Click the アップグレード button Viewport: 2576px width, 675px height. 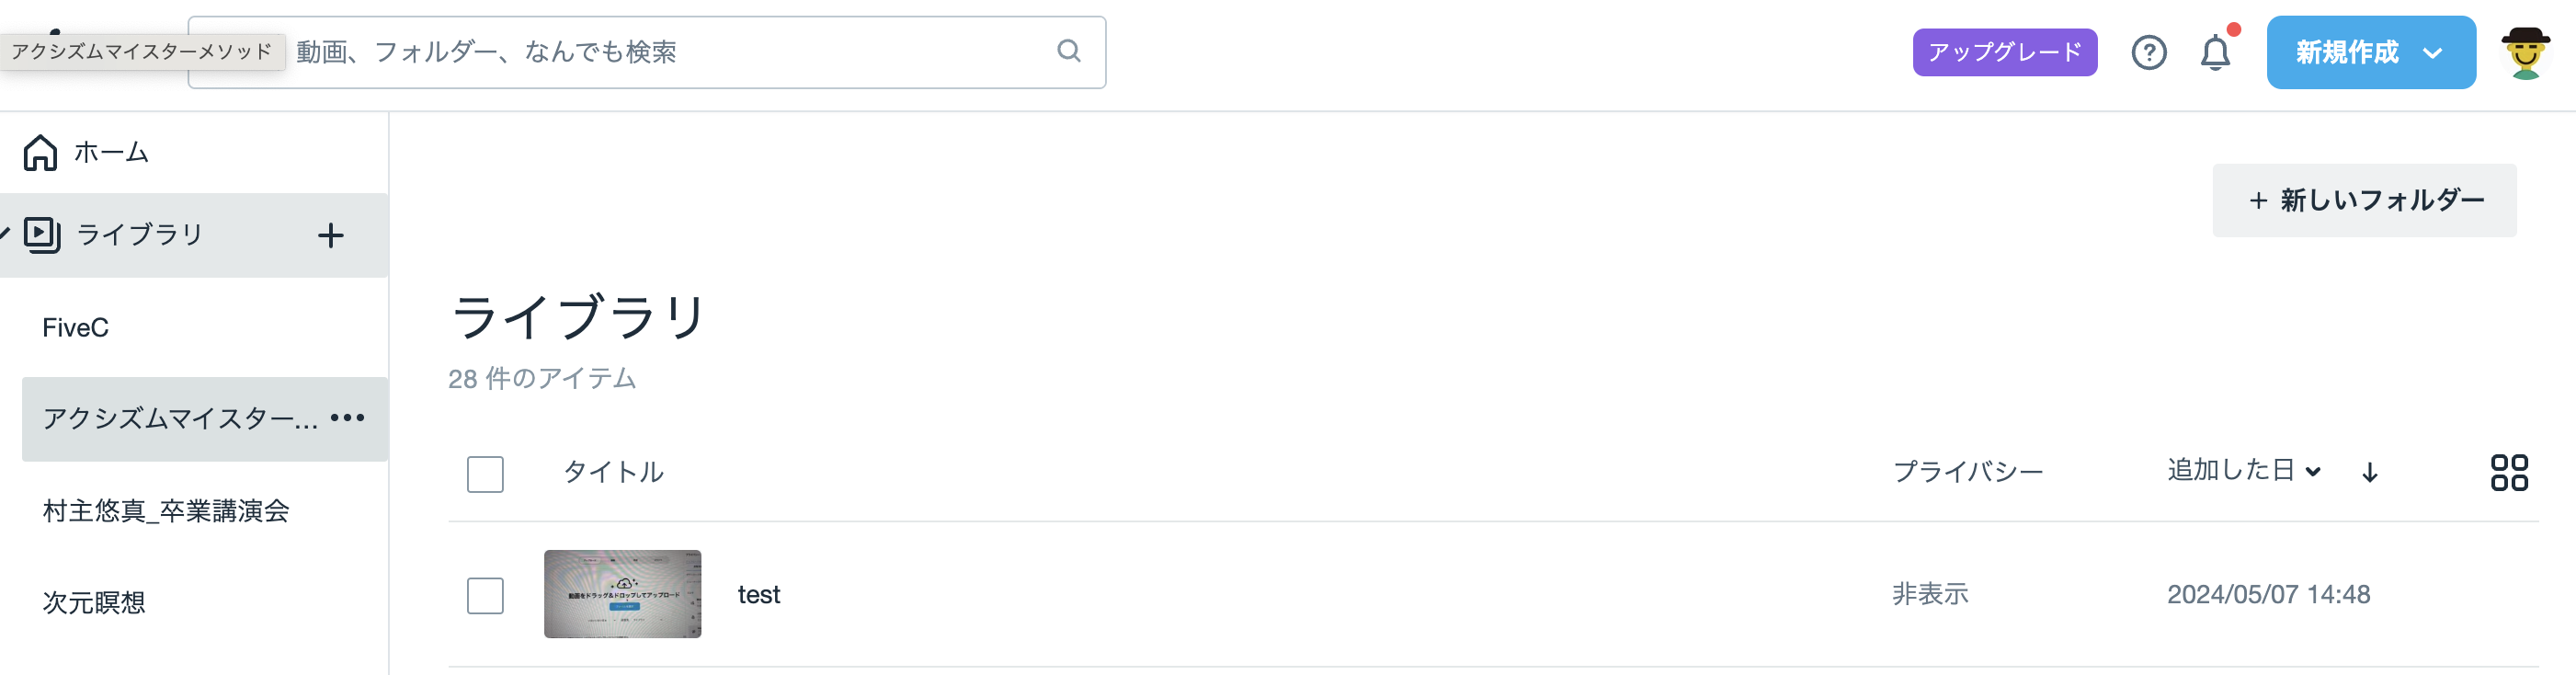[2004, 52]
